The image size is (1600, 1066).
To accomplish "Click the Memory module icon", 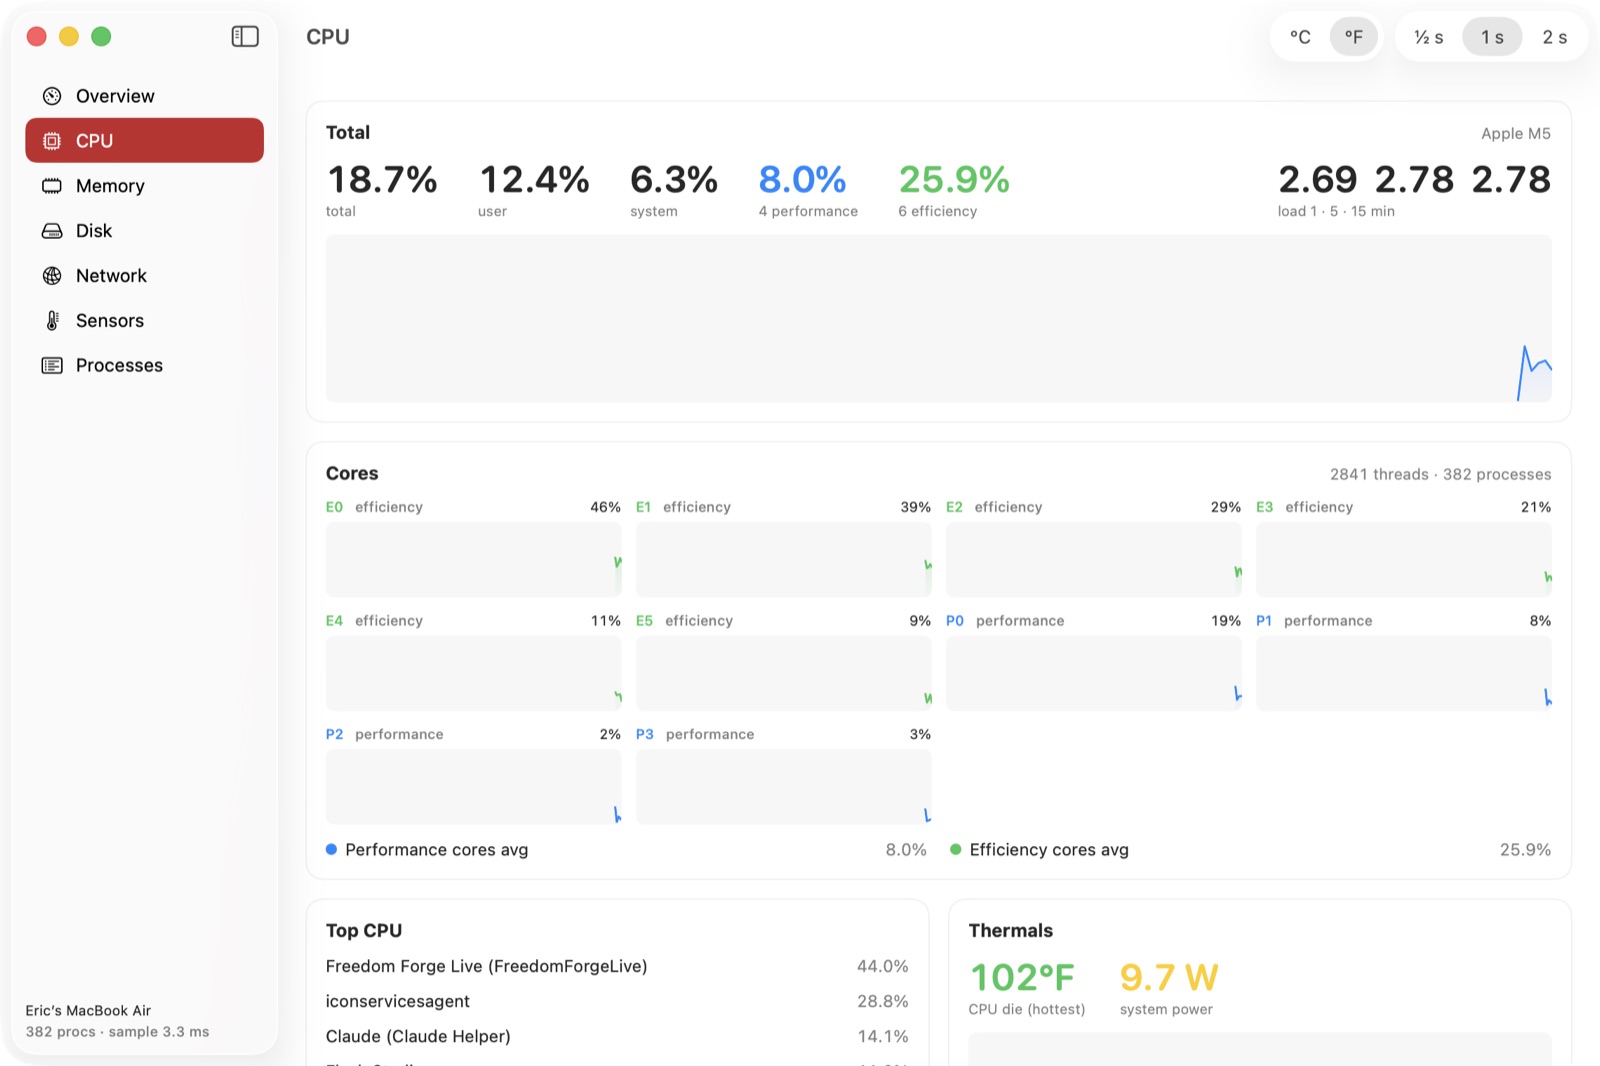I will (52, 186).
